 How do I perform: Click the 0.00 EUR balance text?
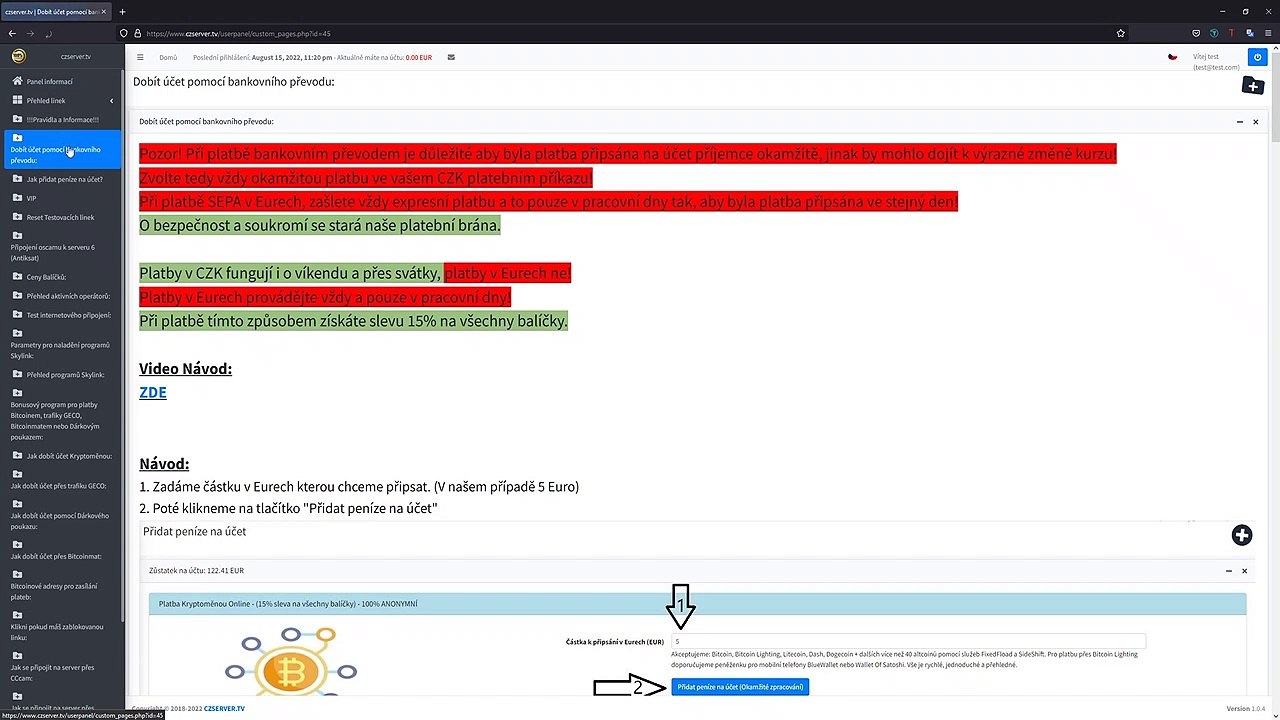point(419,57)
